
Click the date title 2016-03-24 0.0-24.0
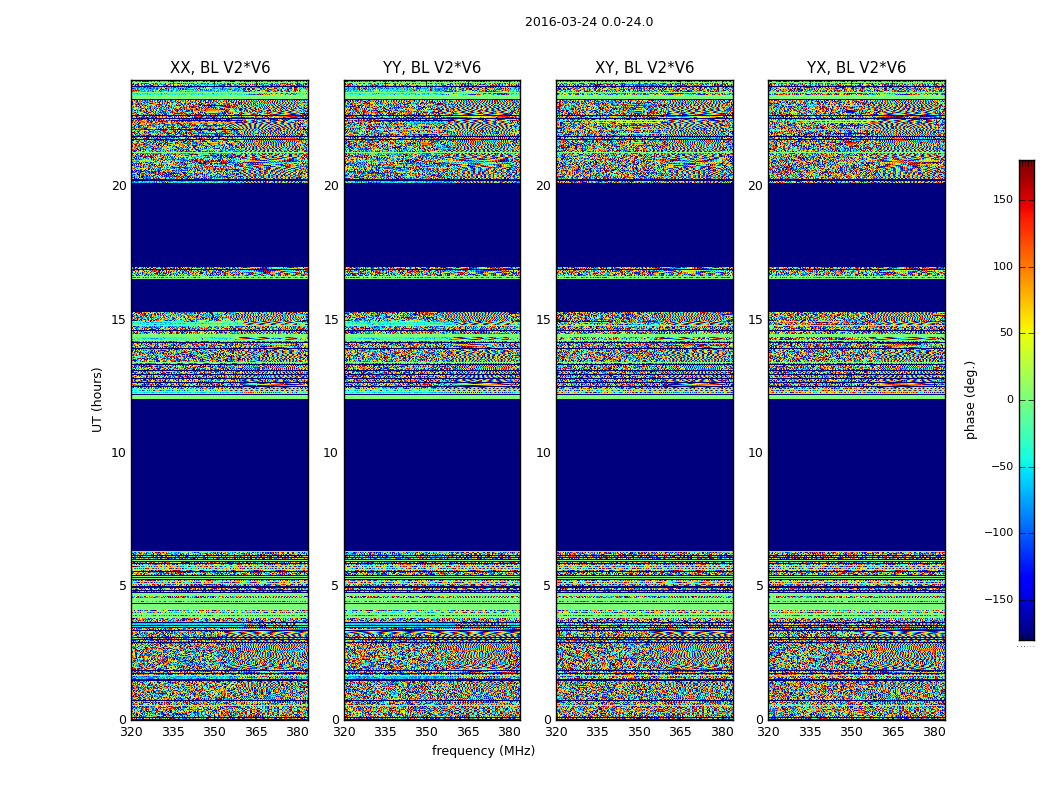coord(588,22)
